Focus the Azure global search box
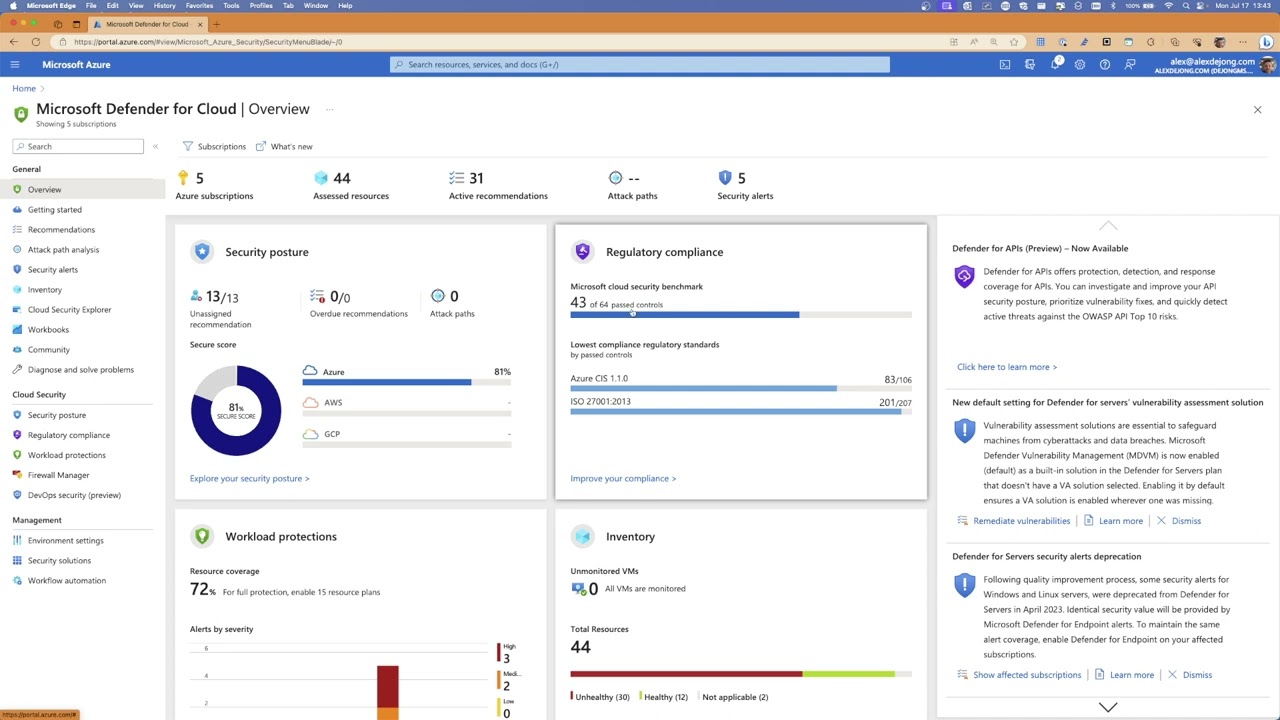Image resolution: width=1280 pixels, height=720 pixels. tap(639, 64)
